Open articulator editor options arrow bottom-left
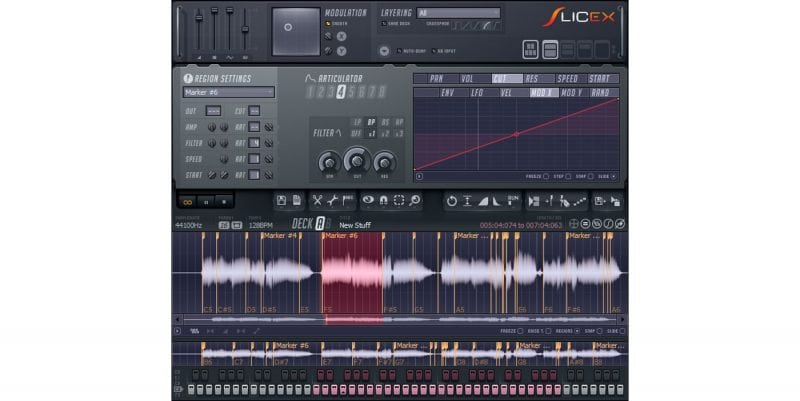Screen dimensions: 800x401 (x=419, y=177)
